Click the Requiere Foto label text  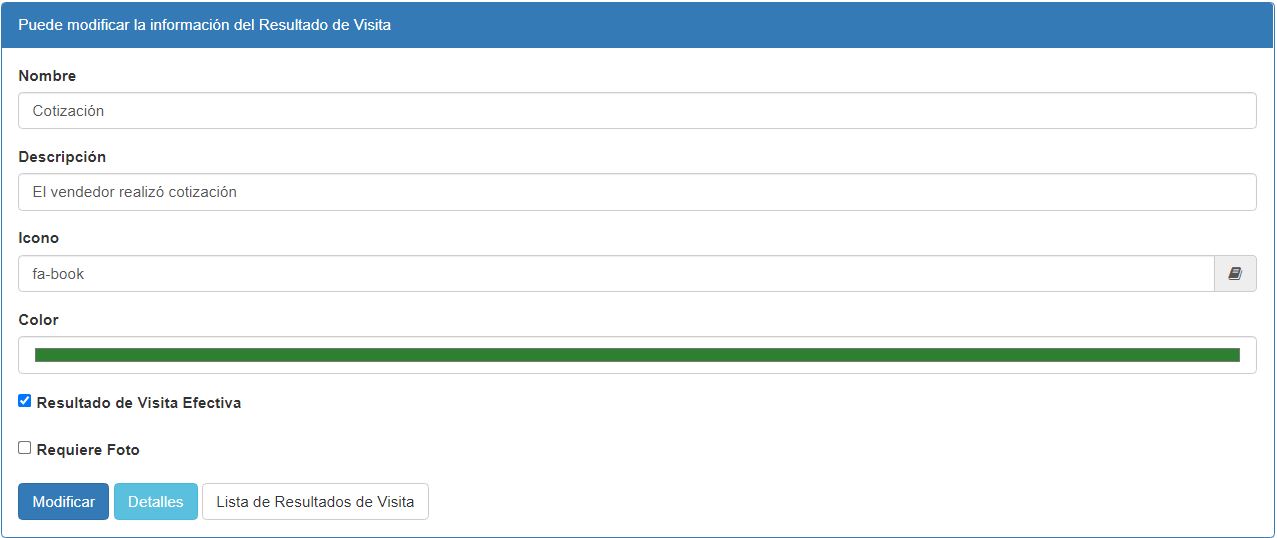click(88, 450)
